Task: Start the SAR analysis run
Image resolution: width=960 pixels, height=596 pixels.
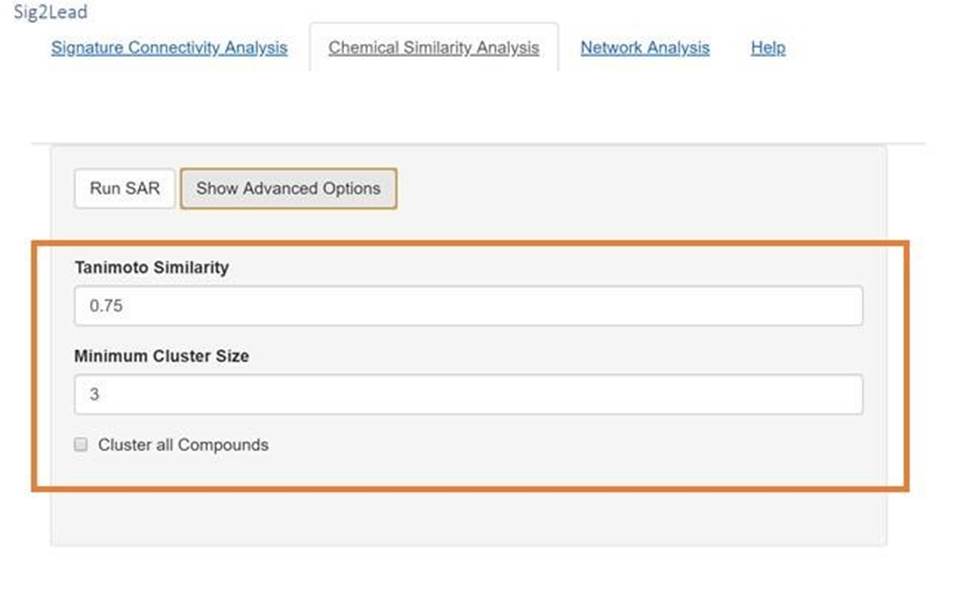Action: [x=125, y=189]
